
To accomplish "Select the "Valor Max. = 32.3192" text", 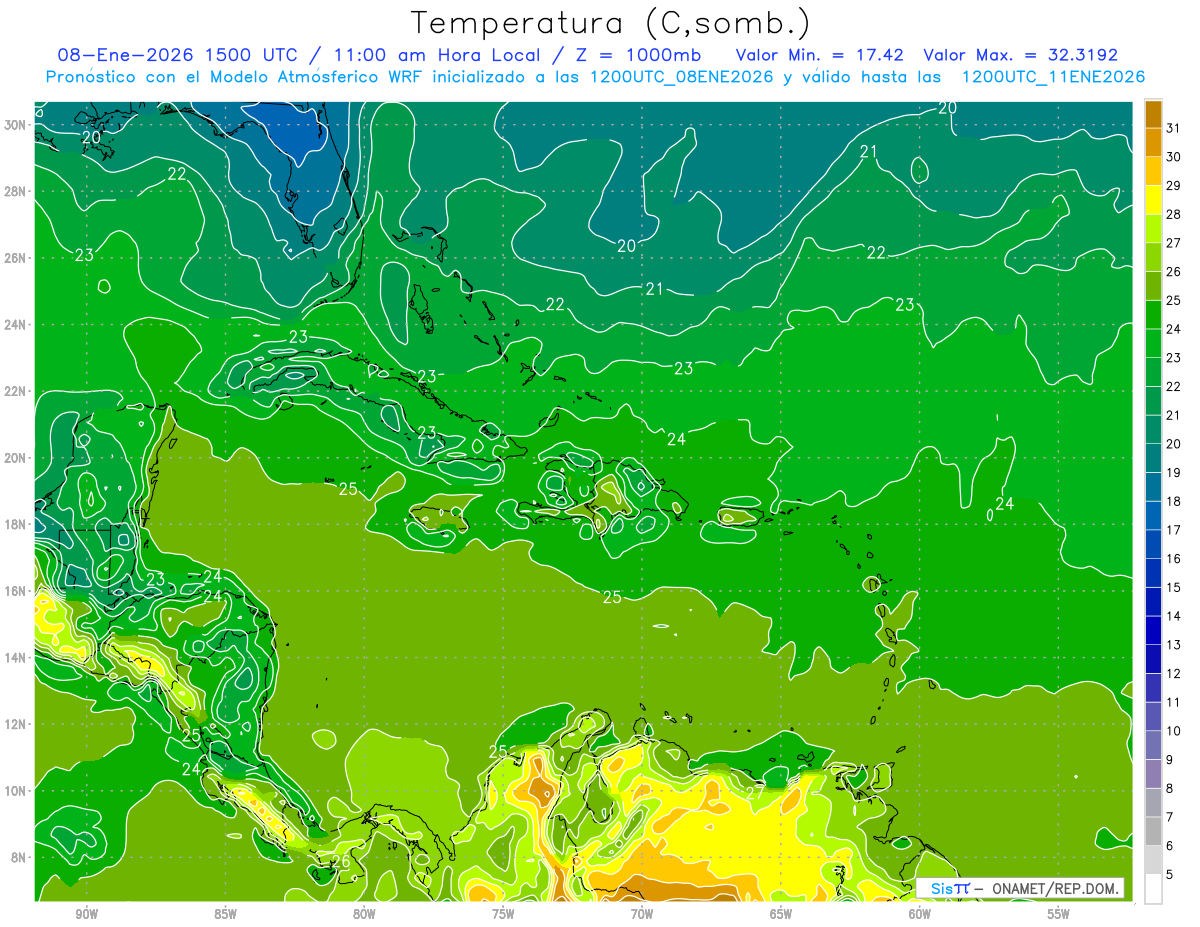I will (x=1021, y=55).
